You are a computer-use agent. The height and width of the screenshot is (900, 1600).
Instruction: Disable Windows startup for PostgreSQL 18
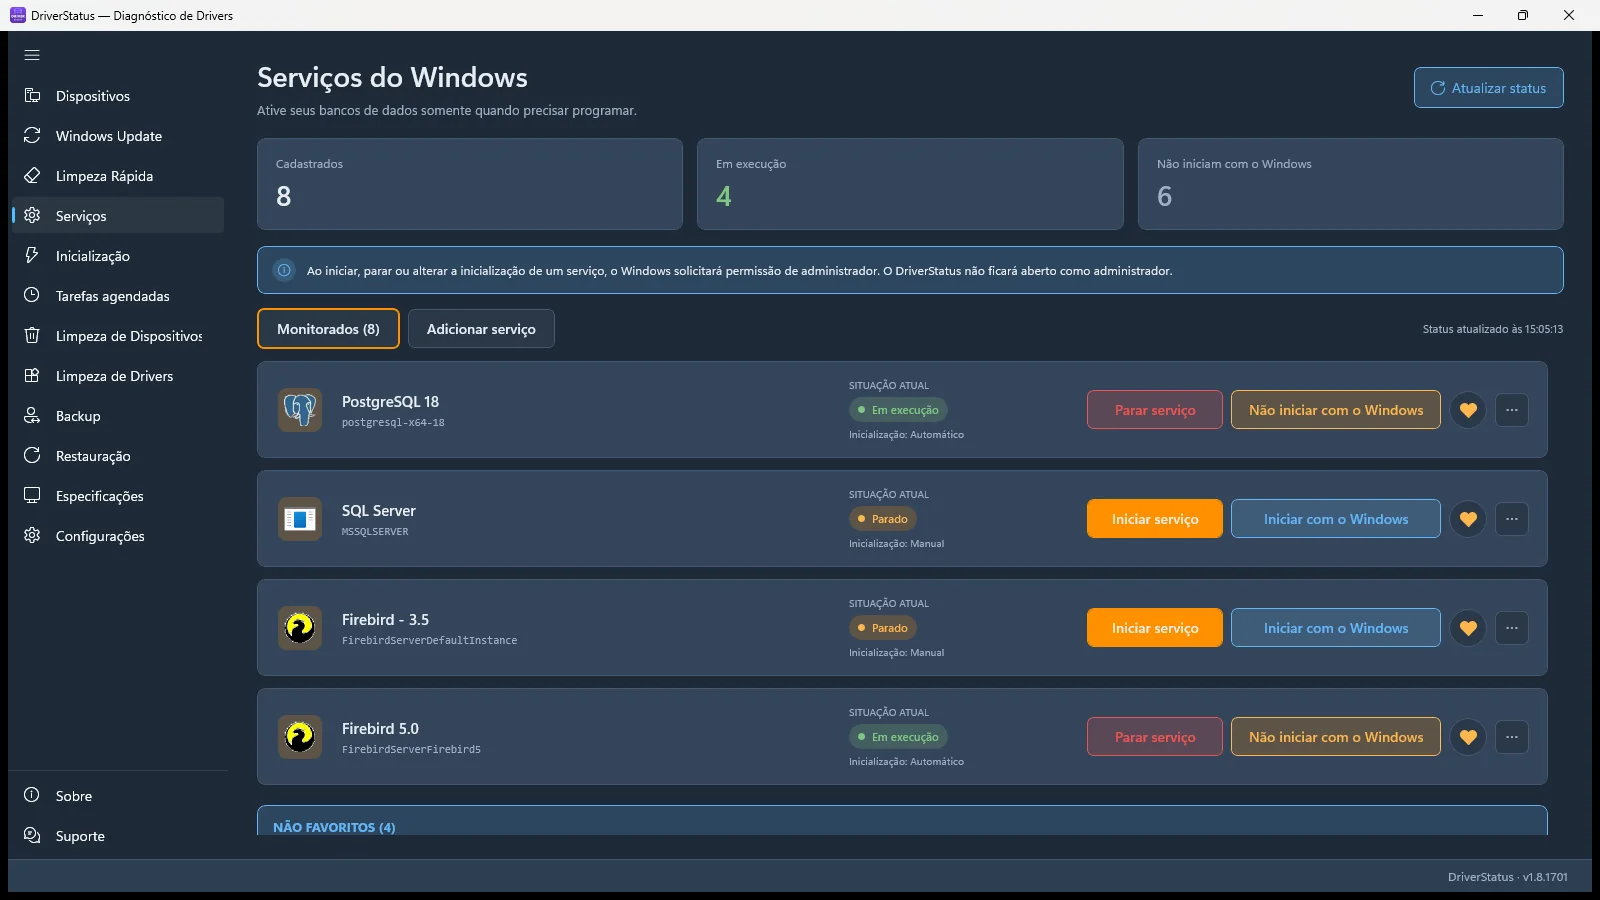coord(1336,410)
